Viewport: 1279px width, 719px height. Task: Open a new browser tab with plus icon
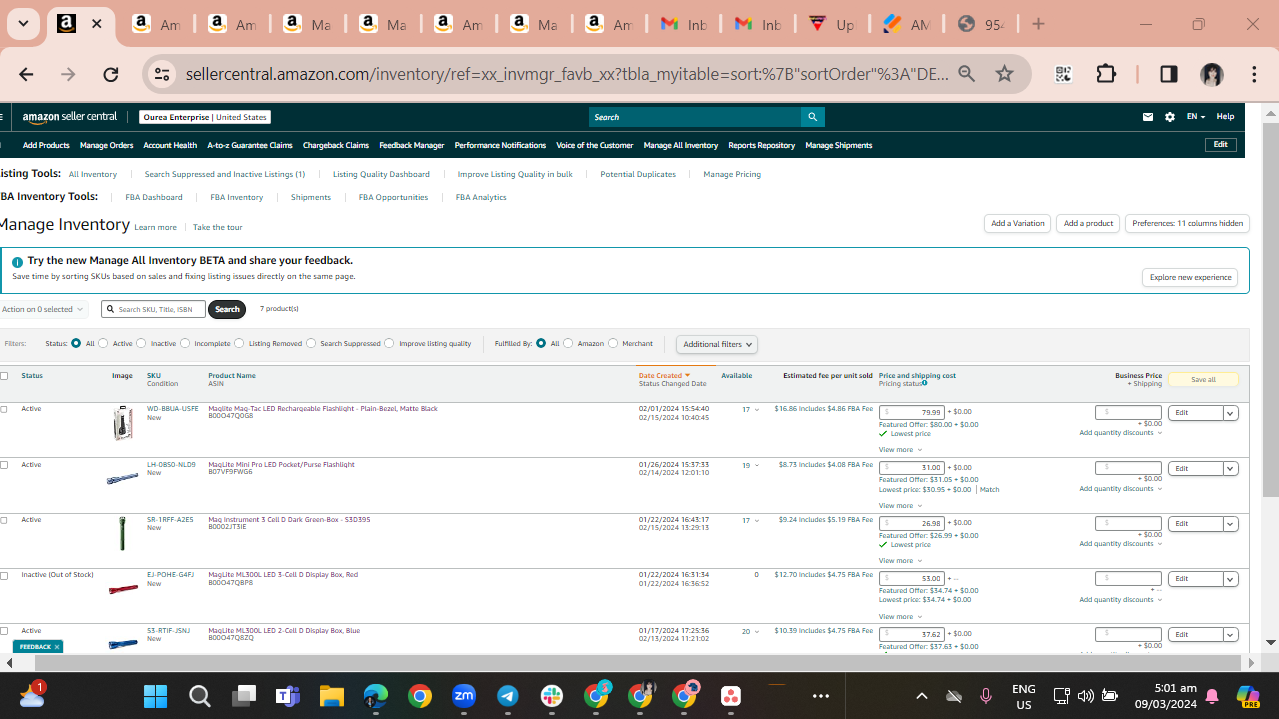tap(1038, 24)
